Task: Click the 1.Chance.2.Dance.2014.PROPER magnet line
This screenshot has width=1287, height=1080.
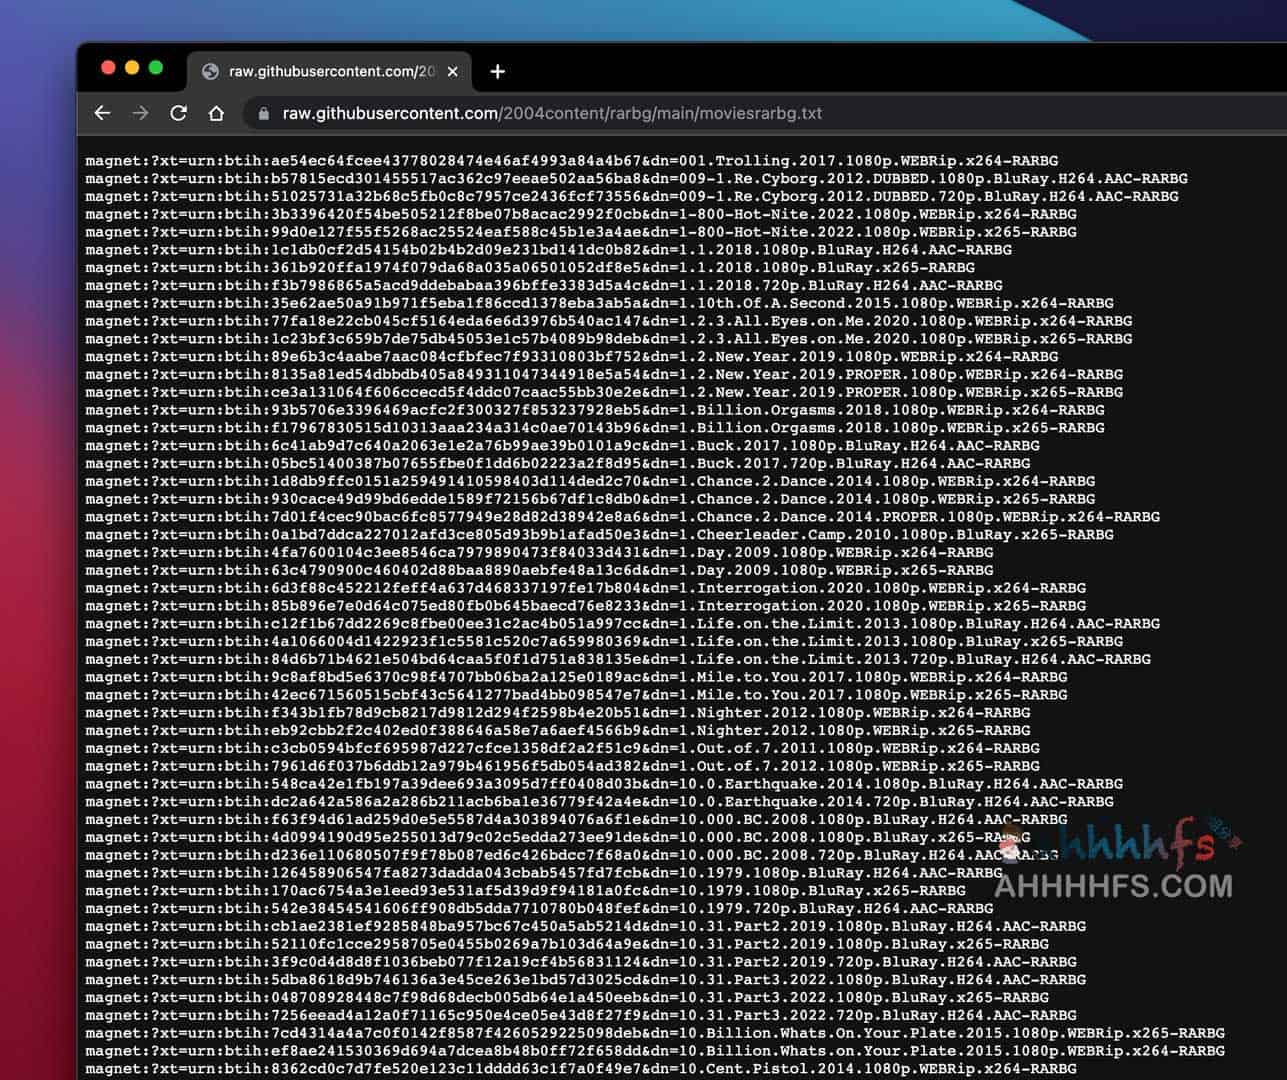Action: [622, 516]
